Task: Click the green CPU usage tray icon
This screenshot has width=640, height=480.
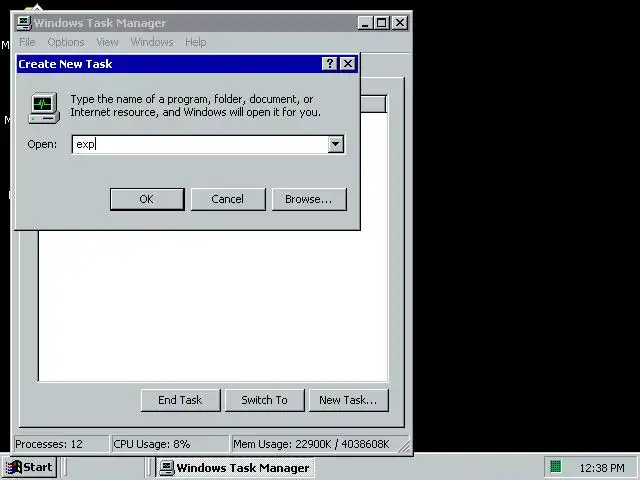Action: click(x=556, y=466)
